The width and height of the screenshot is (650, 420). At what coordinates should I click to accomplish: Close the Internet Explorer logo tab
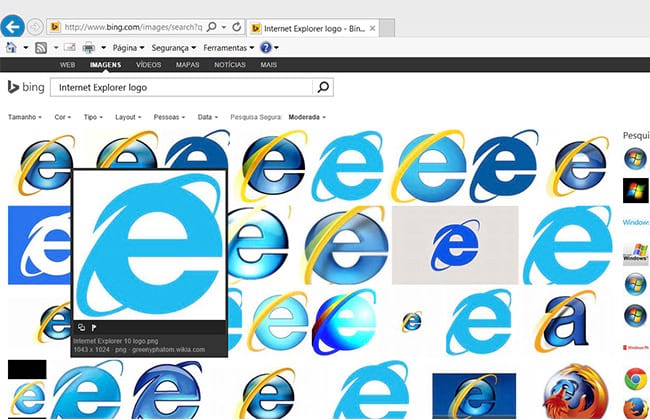[372, 28]
